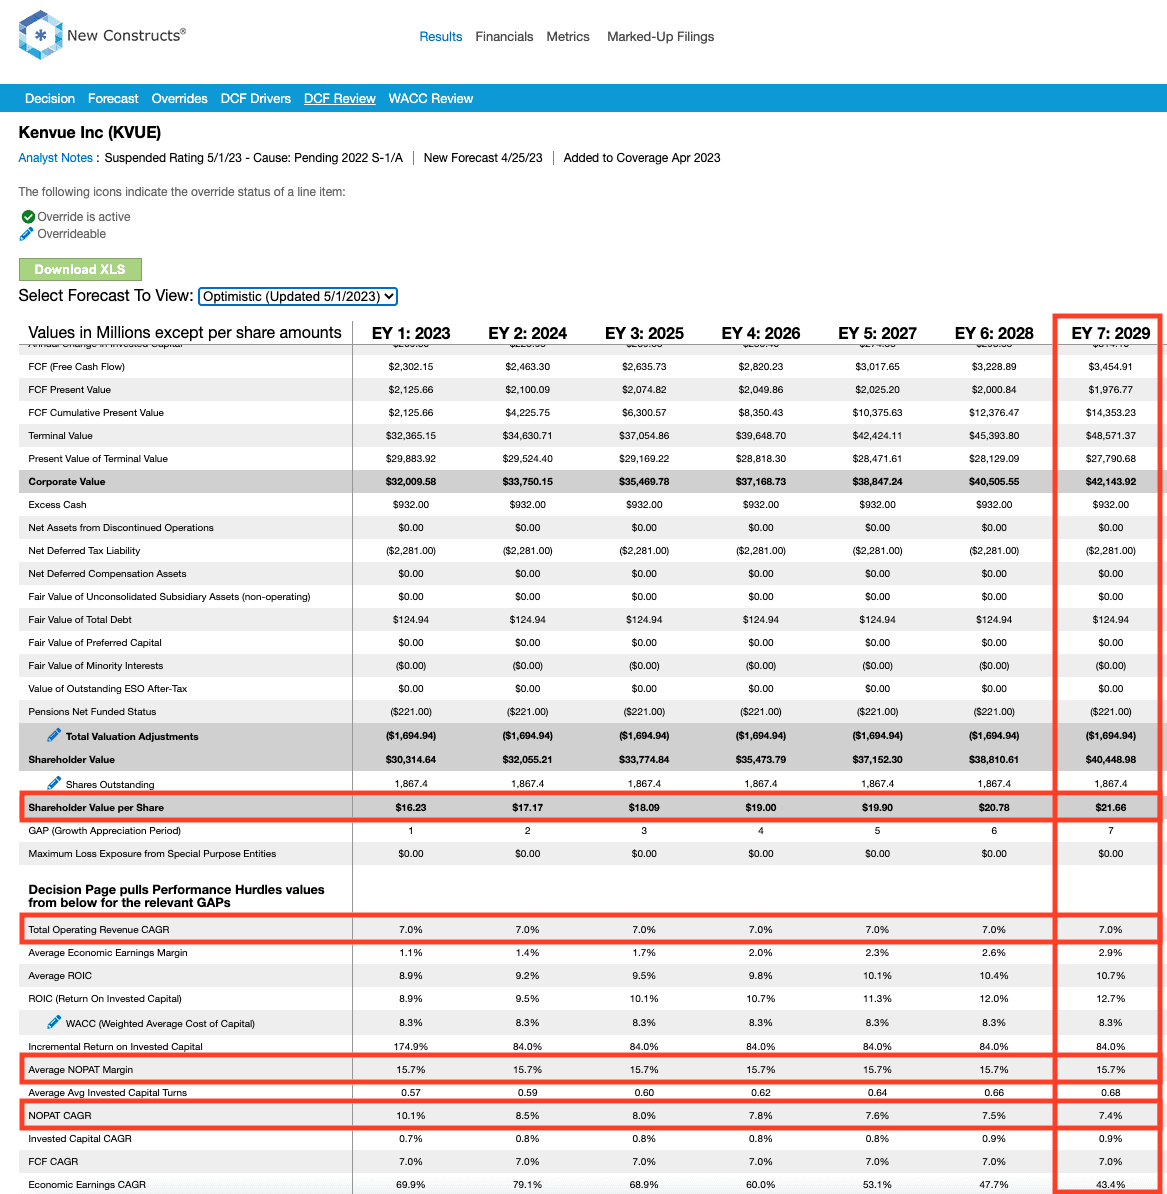
Task: Click pencil icon beside Shares Outstanding
Action: (53, 783)
